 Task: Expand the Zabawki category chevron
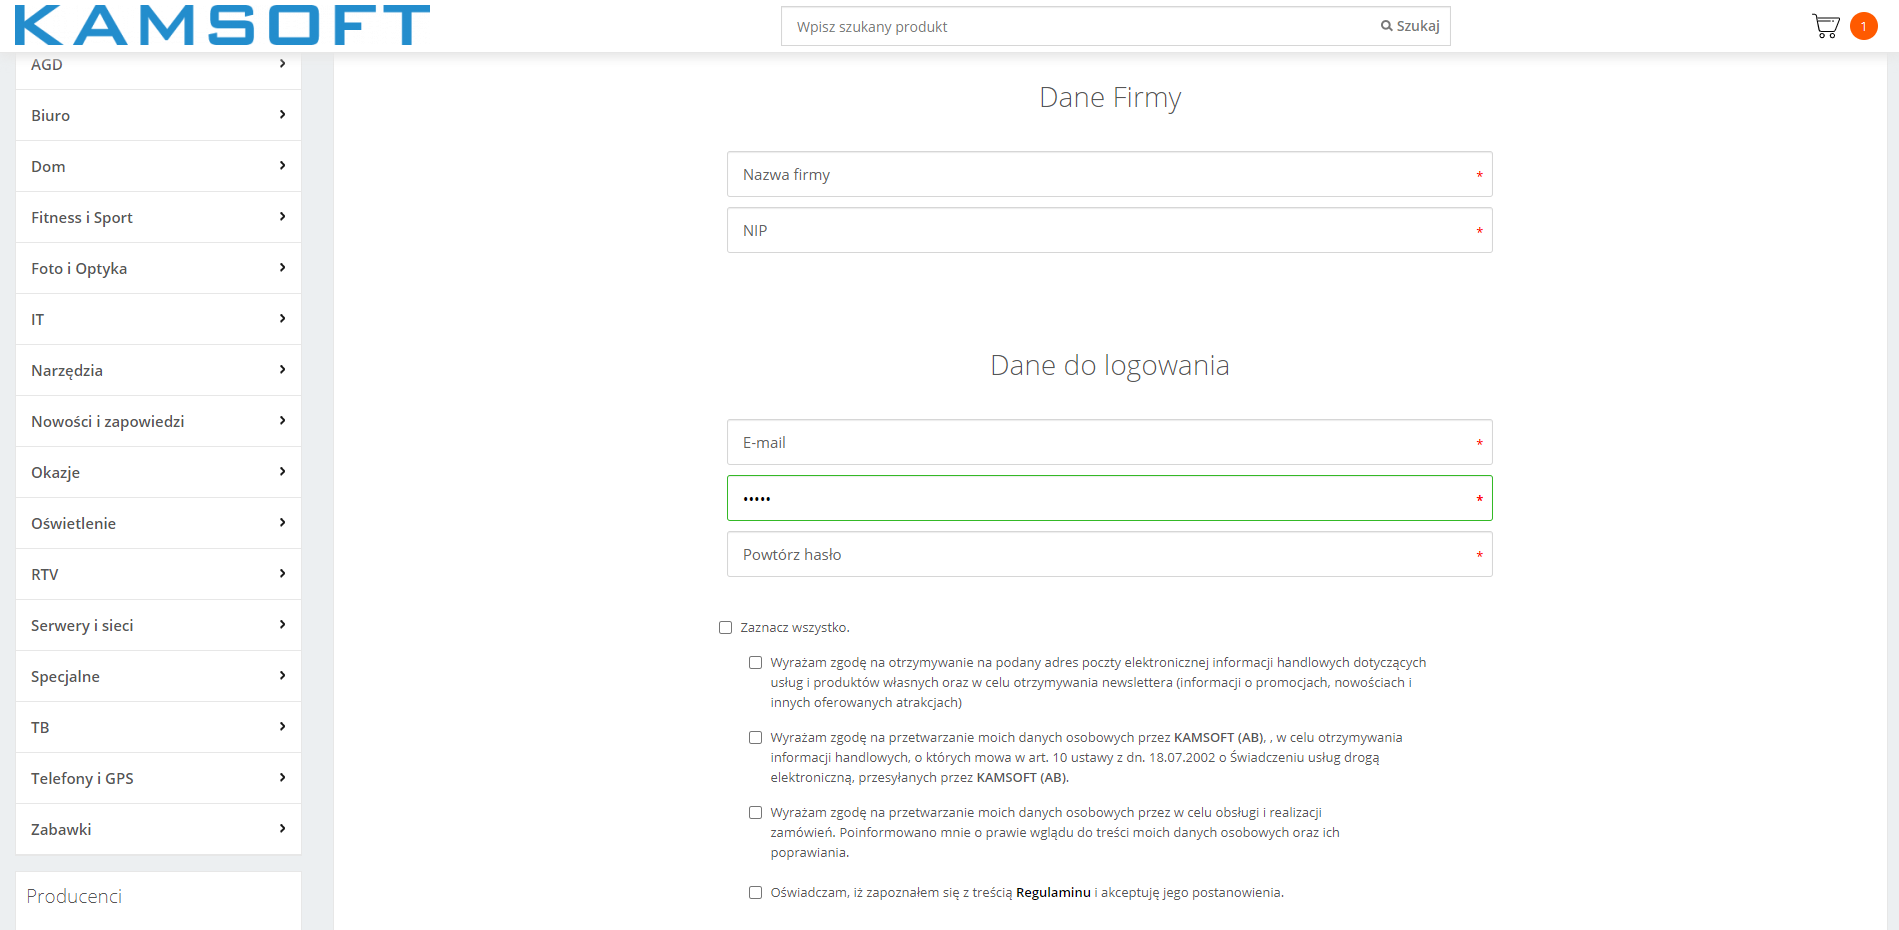click(283, 829)
